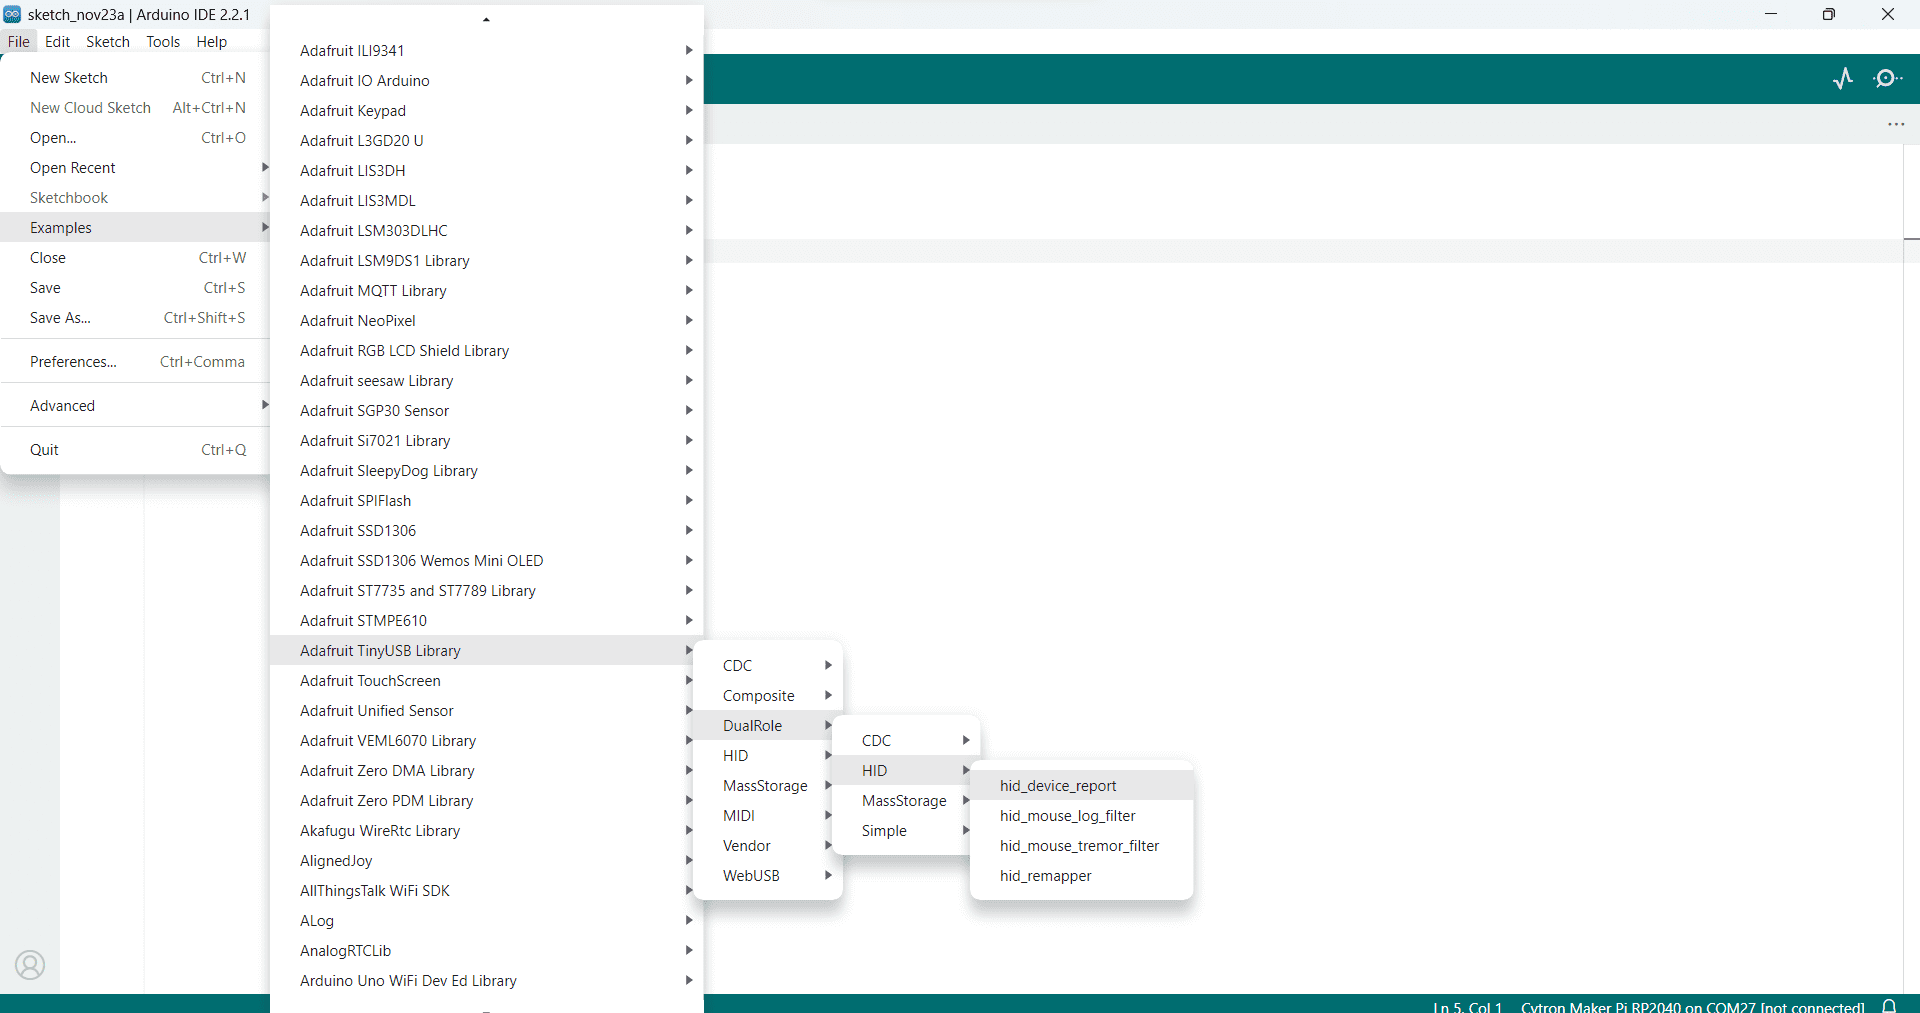Click Save in the File menu
1920x1013 pixels.
point(135,288)
